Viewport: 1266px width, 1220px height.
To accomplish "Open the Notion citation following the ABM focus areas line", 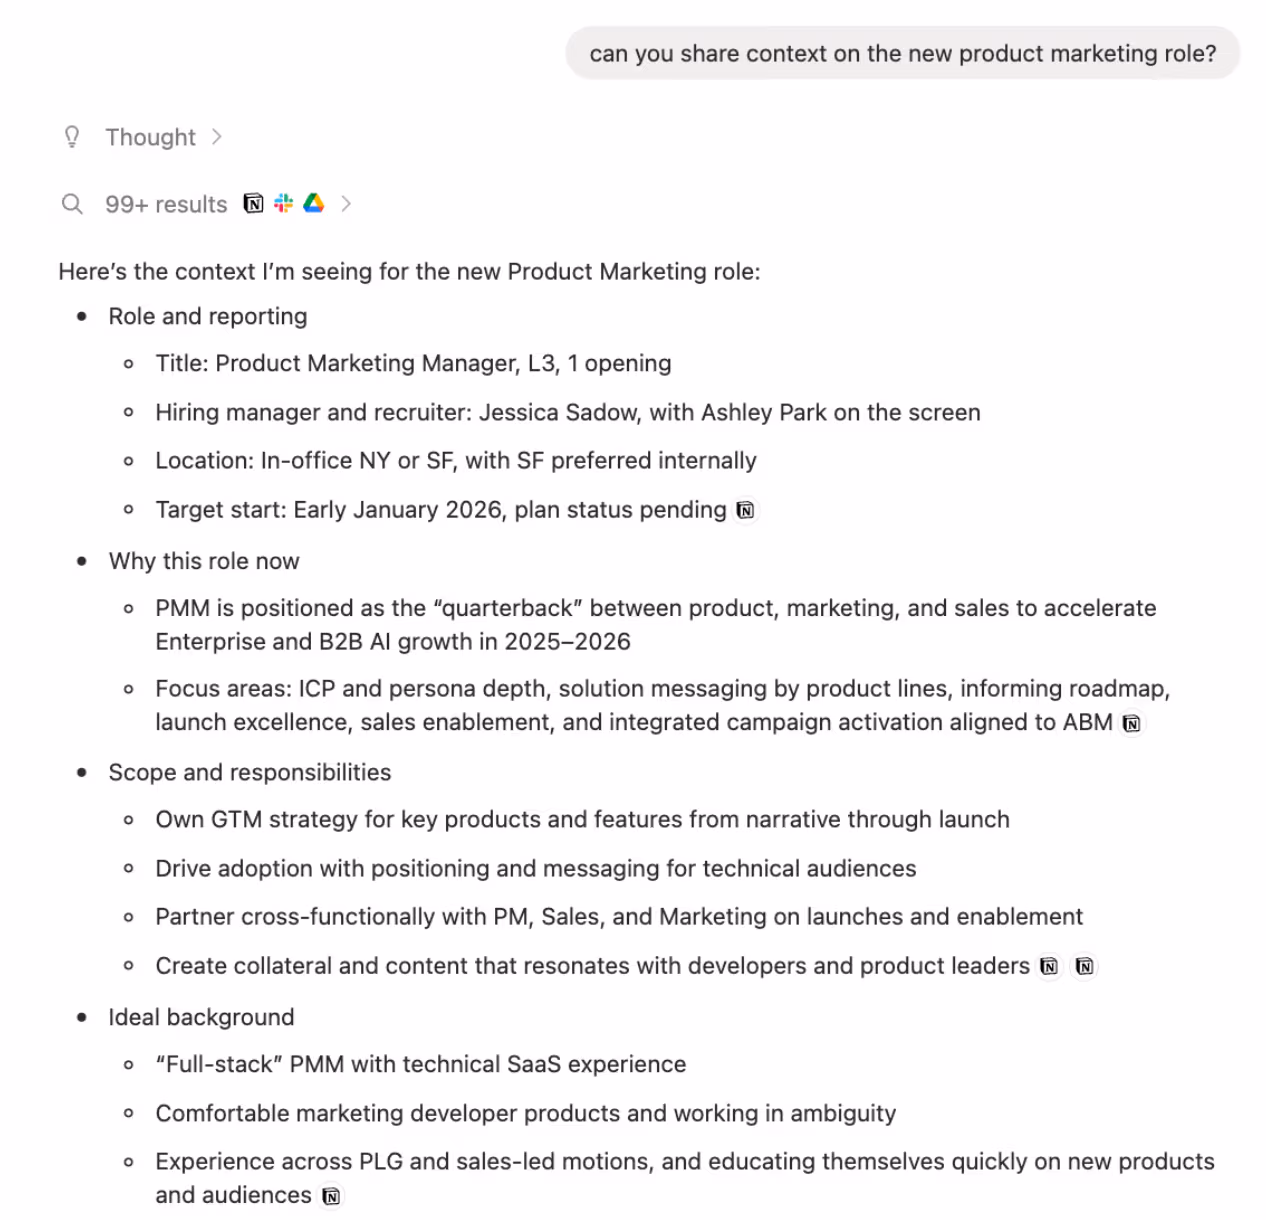I will pos(1131,722).
